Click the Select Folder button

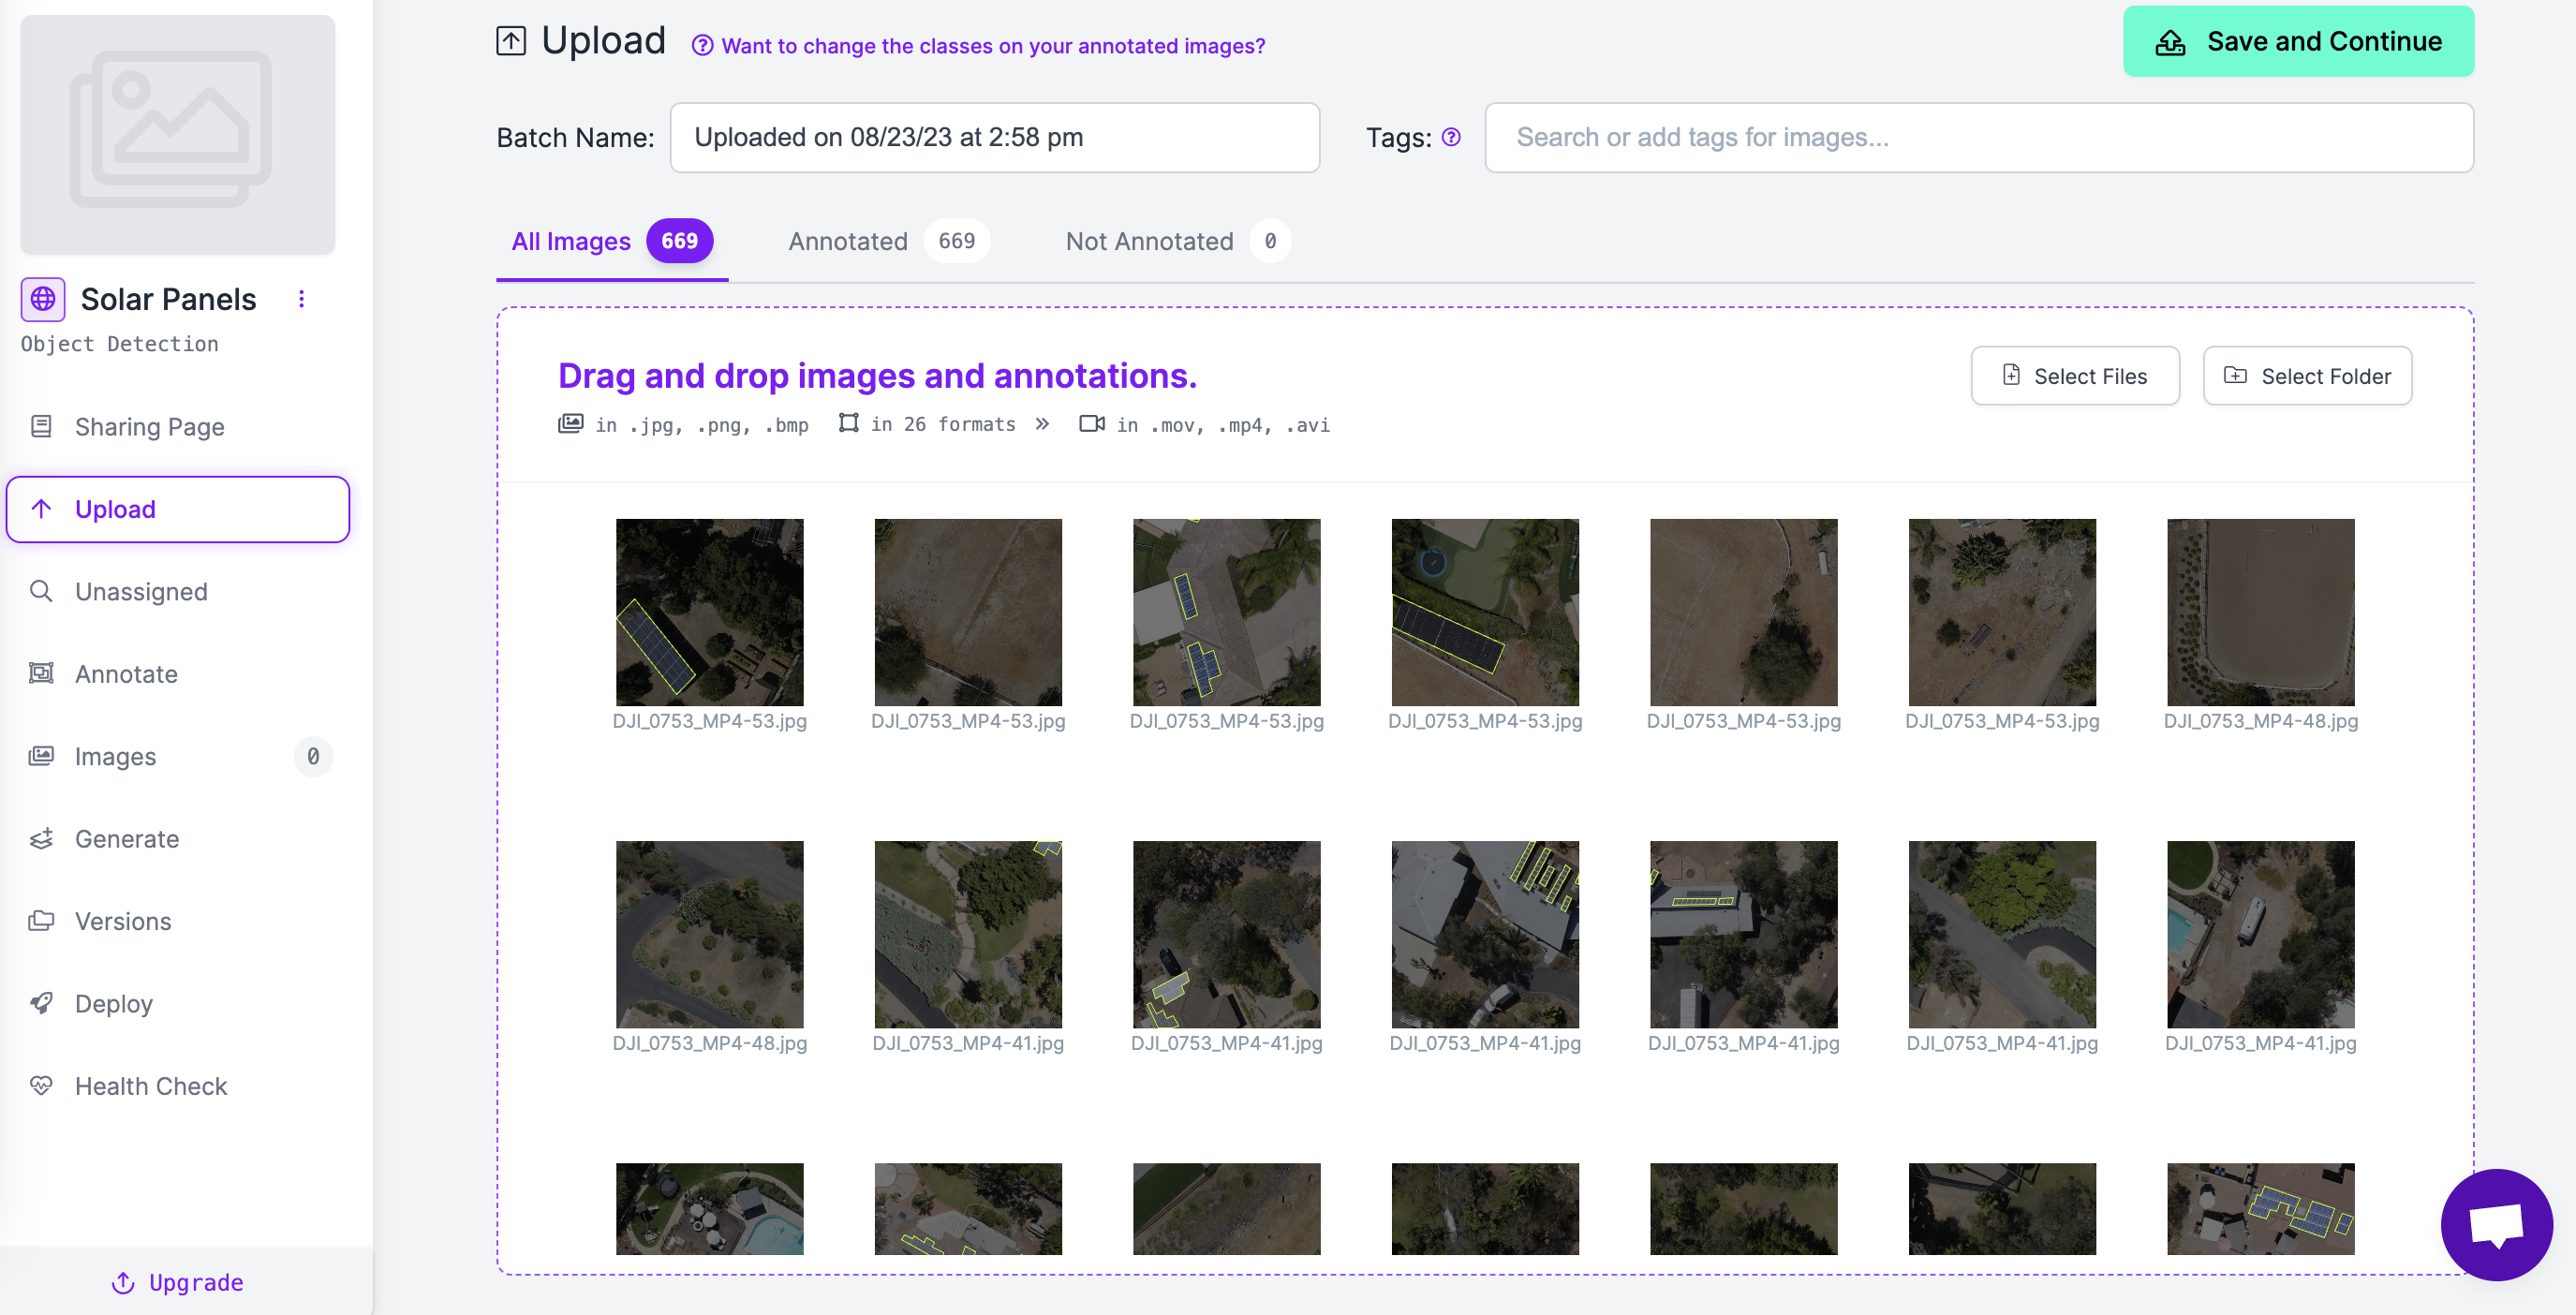click(2307, 376)
